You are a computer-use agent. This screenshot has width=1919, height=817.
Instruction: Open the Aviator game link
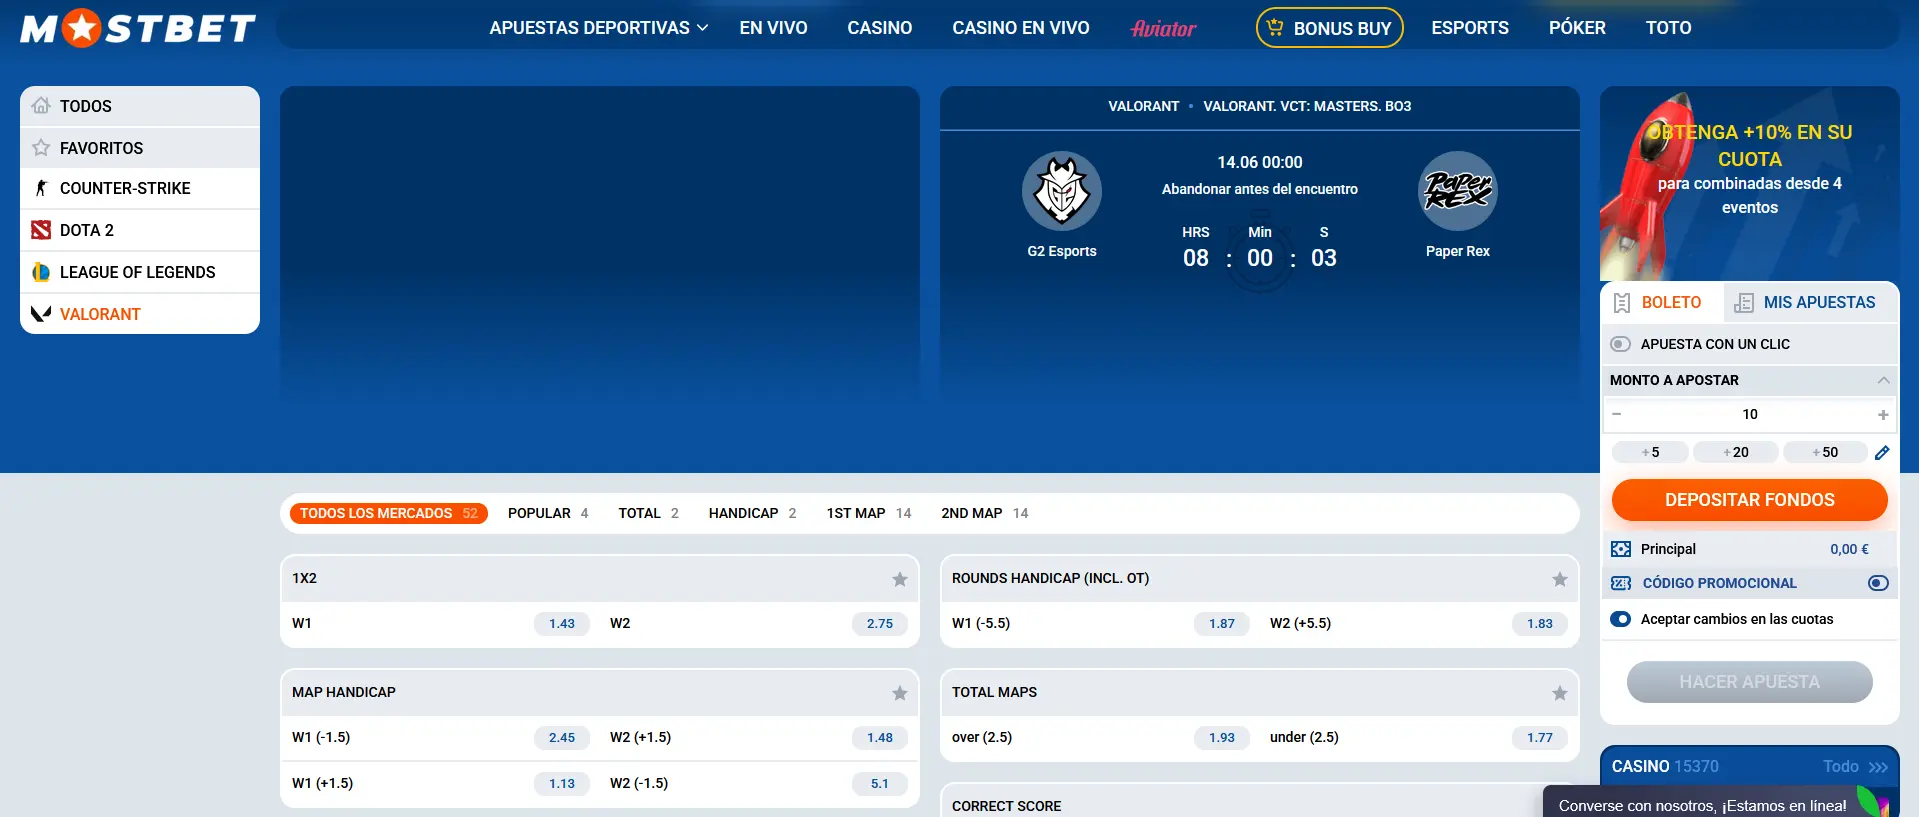click(x=1163, y=28)
